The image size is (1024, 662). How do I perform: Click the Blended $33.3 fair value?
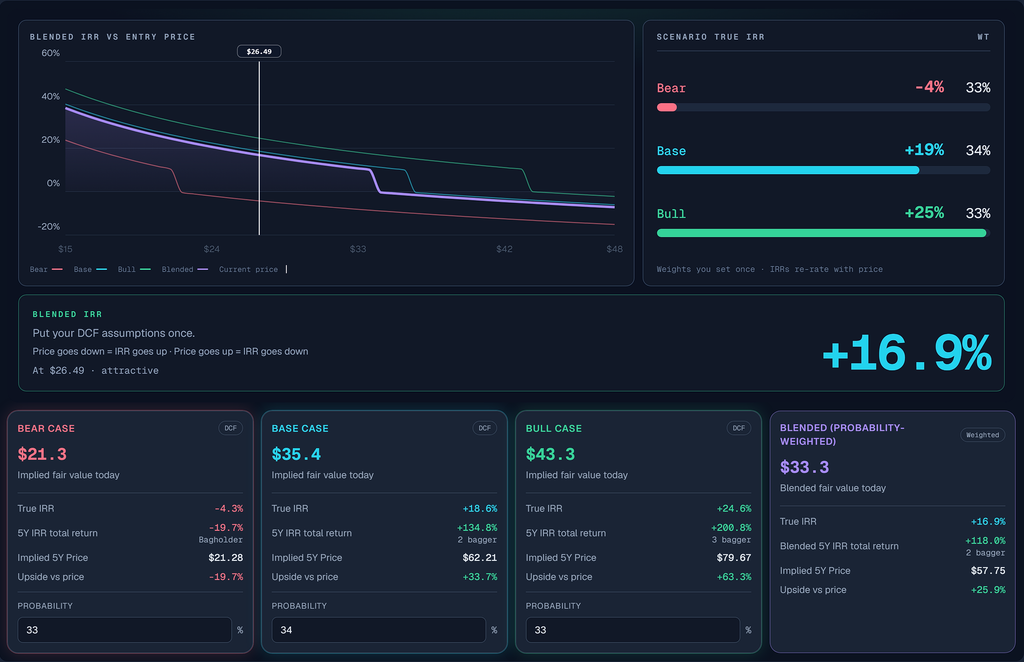804,467
